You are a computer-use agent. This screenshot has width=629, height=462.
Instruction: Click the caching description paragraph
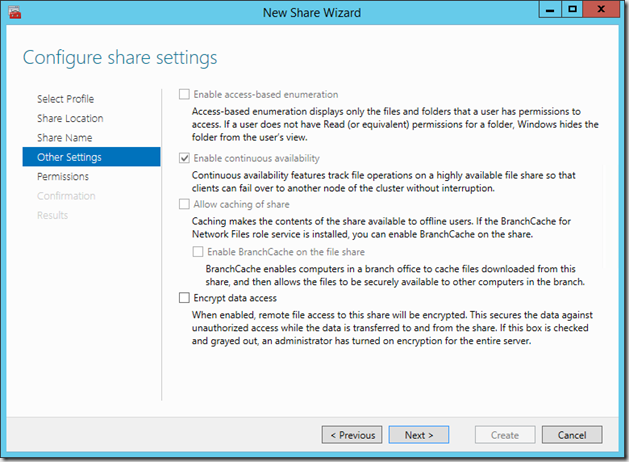pos(381,227)
